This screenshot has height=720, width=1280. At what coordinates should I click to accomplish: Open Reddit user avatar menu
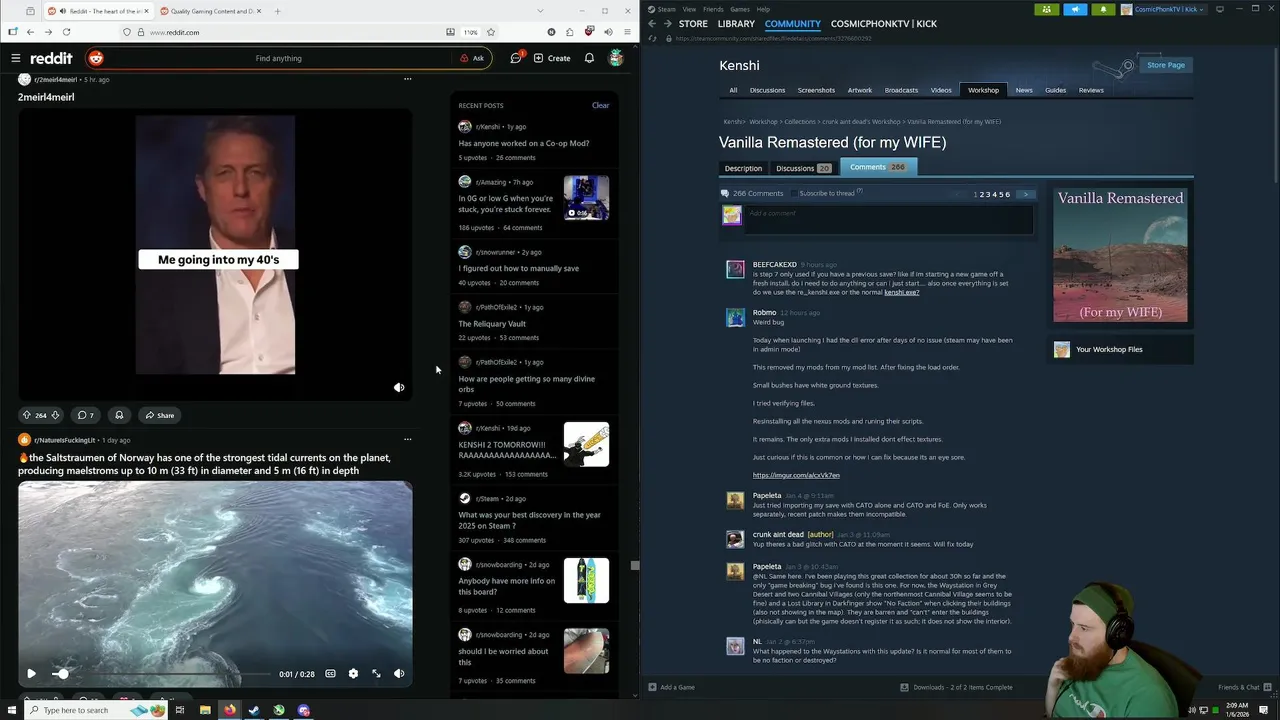(616, 58)
